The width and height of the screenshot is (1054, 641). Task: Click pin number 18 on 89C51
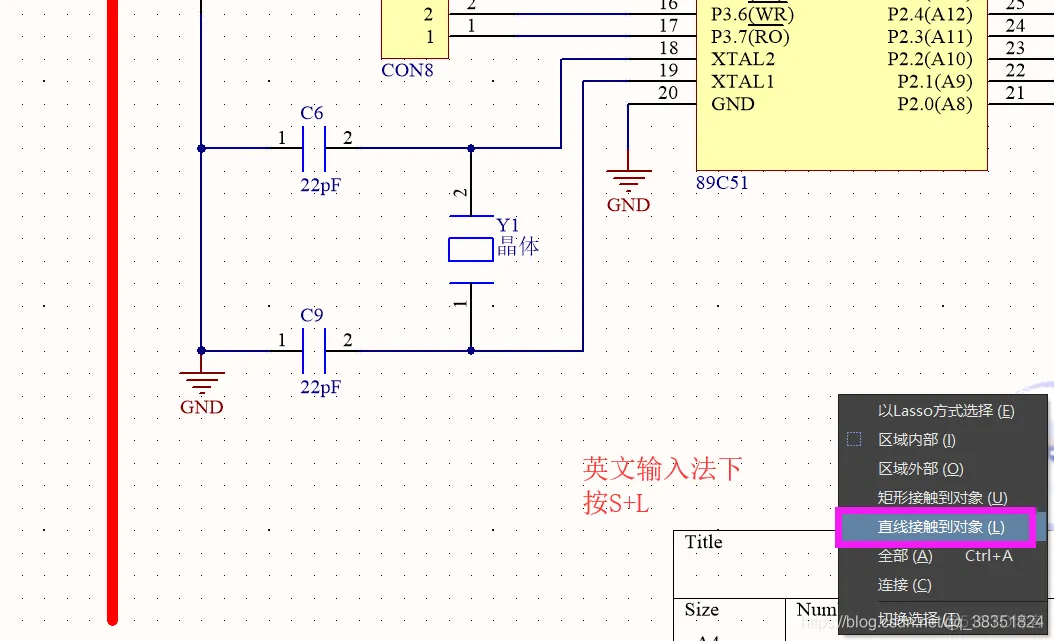point(668,48)
